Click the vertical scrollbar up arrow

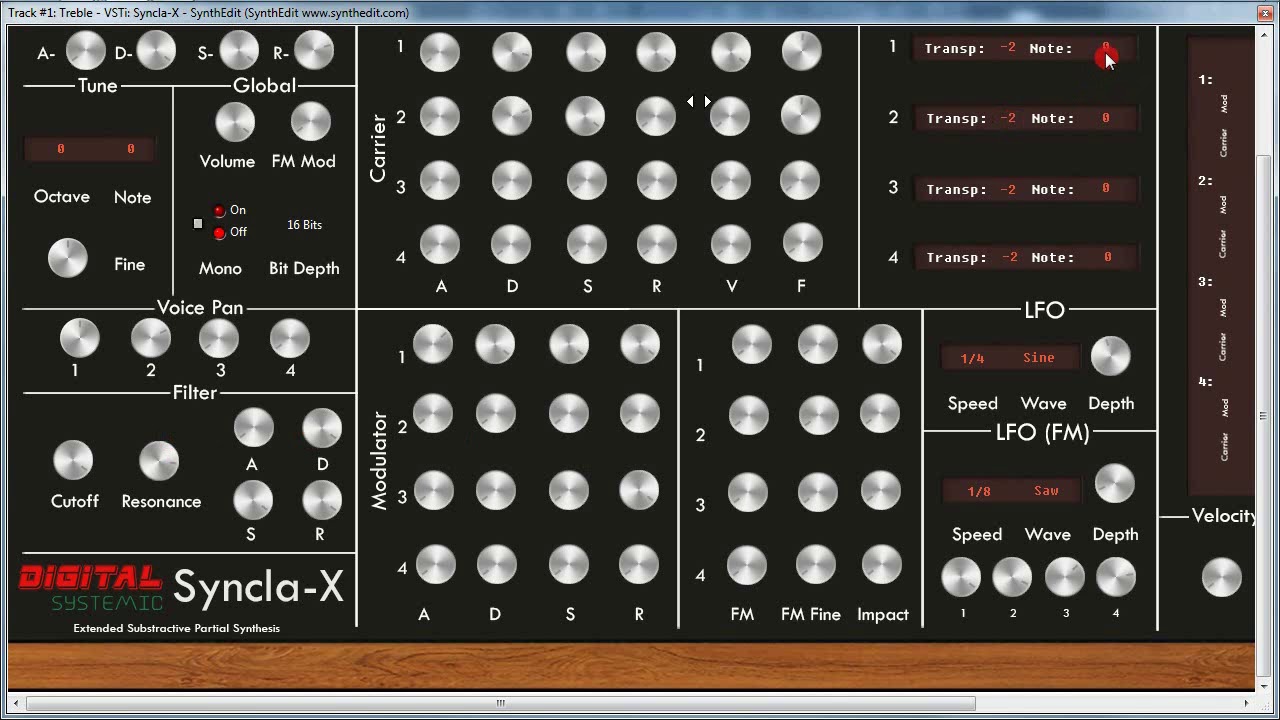[x=1266, y=35]
